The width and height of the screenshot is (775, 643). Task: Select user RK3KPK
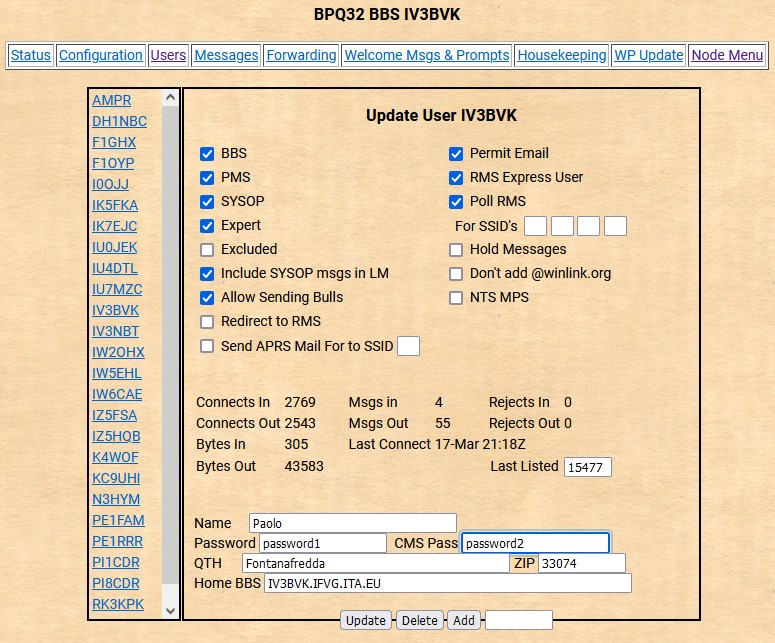click(118, 604)
